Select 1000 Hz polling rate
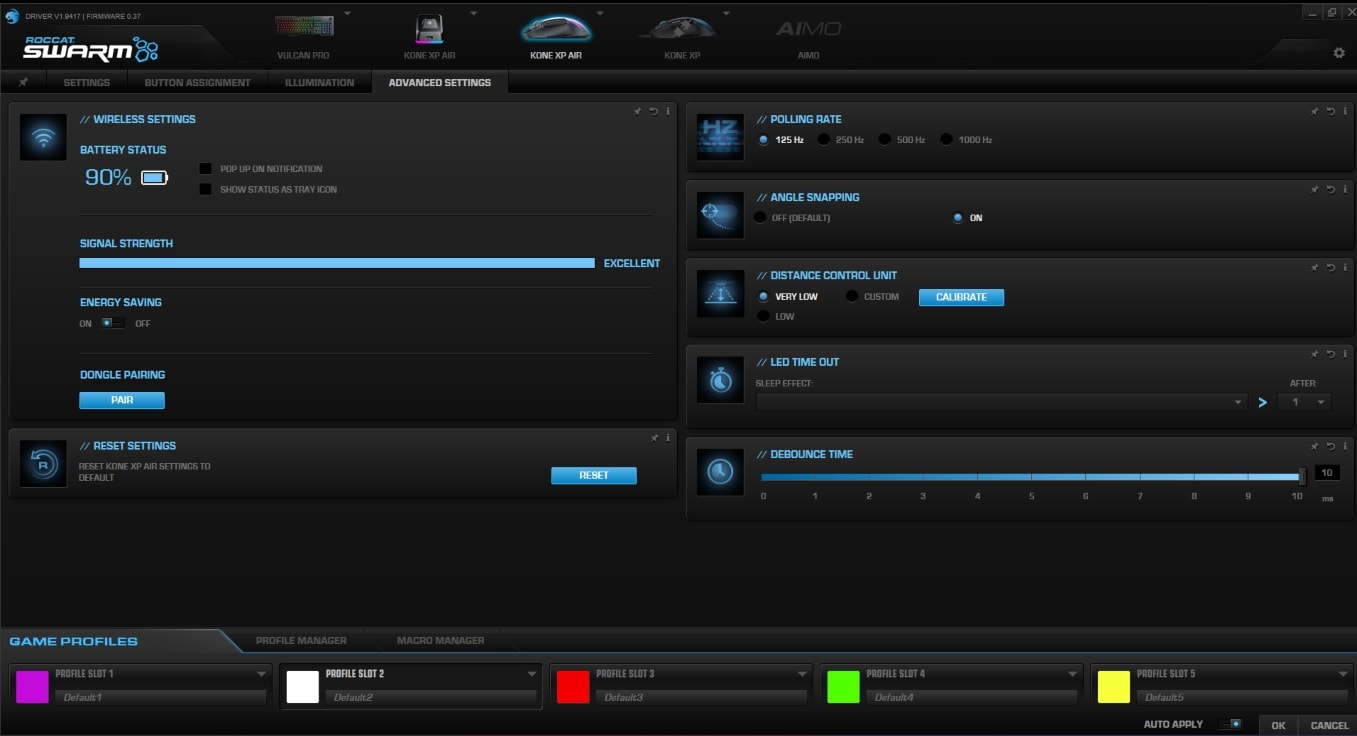 (946, 140)
